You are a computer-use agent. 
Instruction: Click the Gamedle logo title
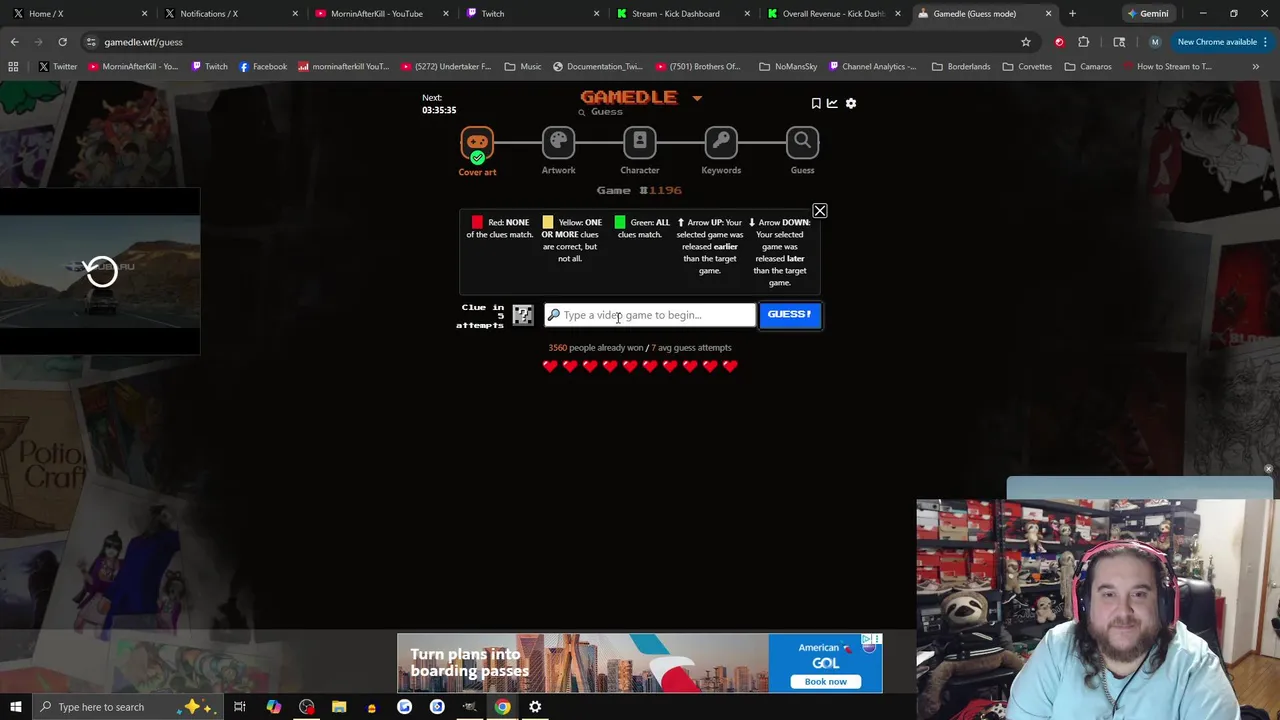point(629,97)
